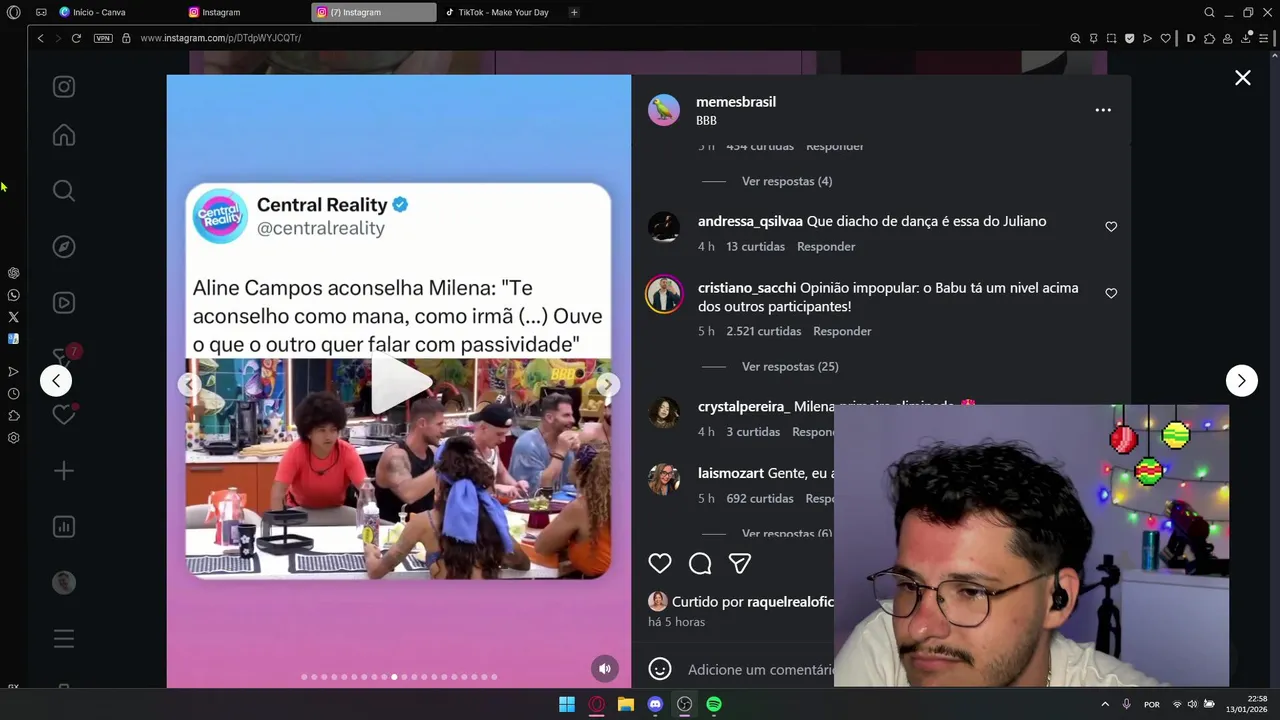
Task: Play the video in the post
Action: click(399, 384)
